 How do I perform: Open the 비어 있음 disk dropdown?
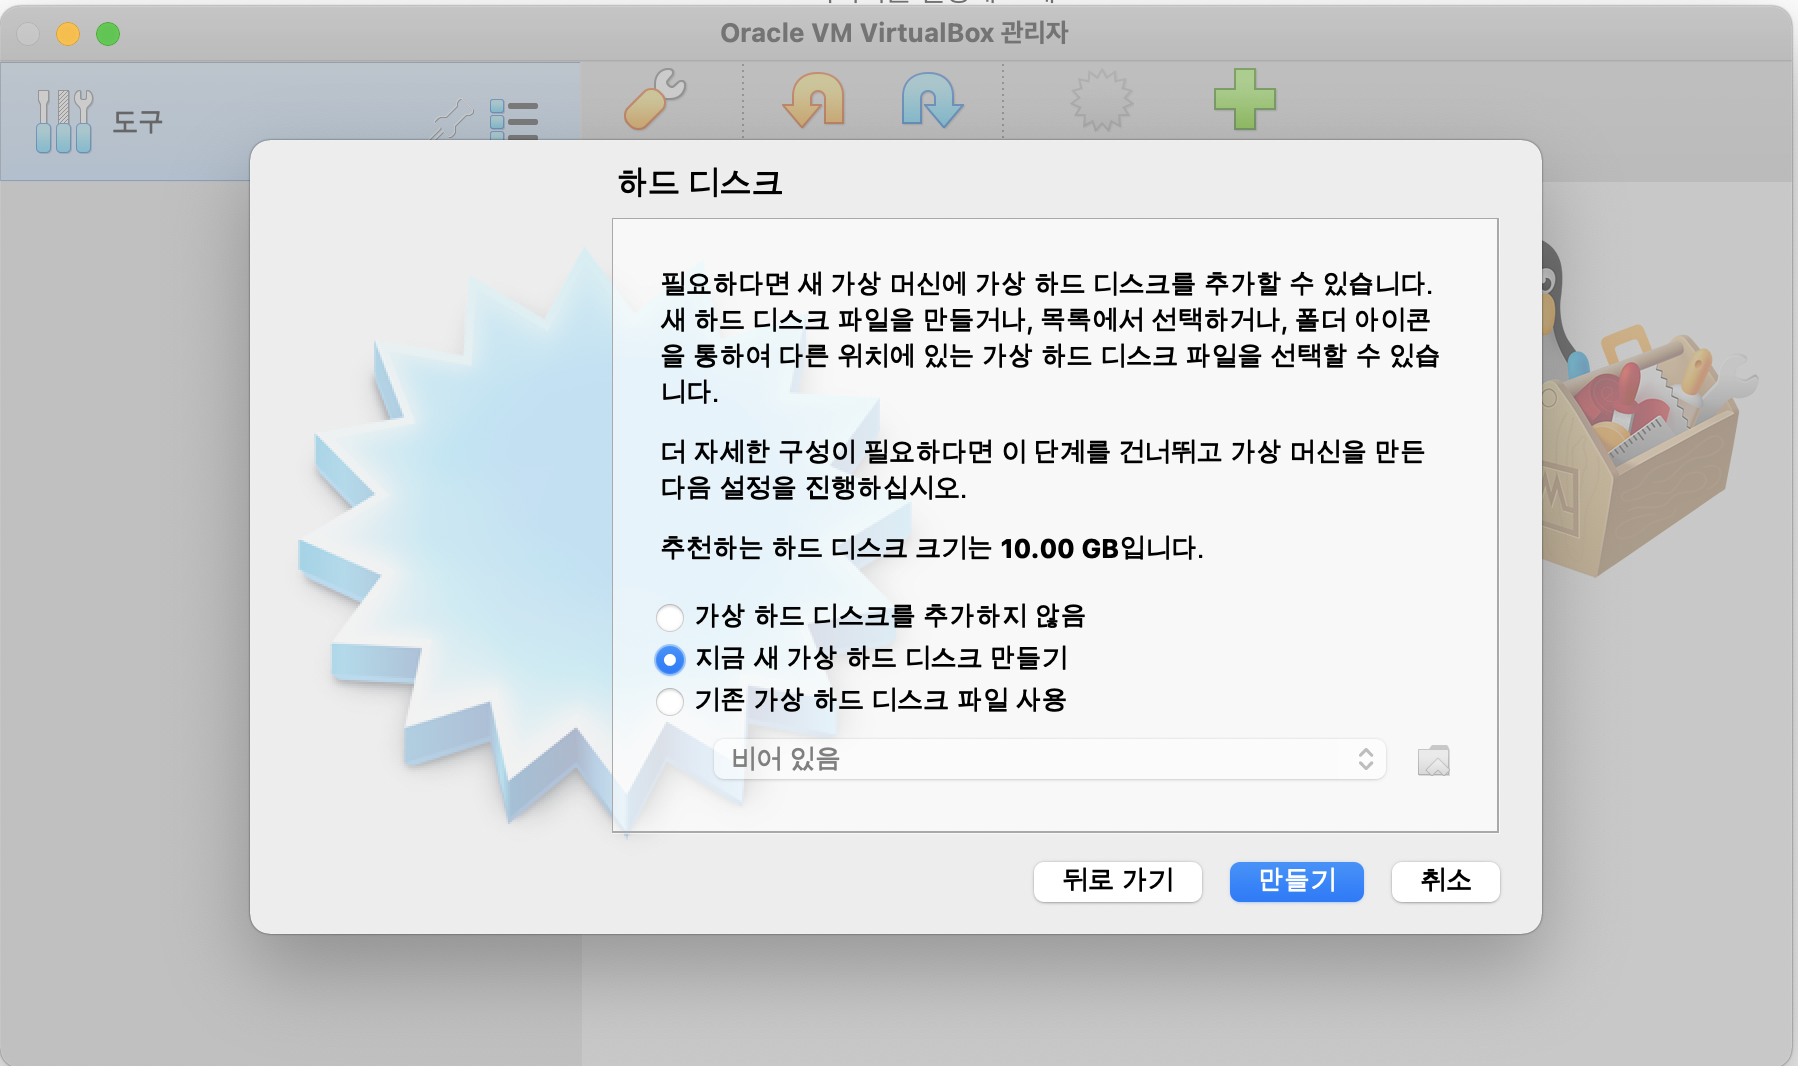click(x=1049, y=759)
